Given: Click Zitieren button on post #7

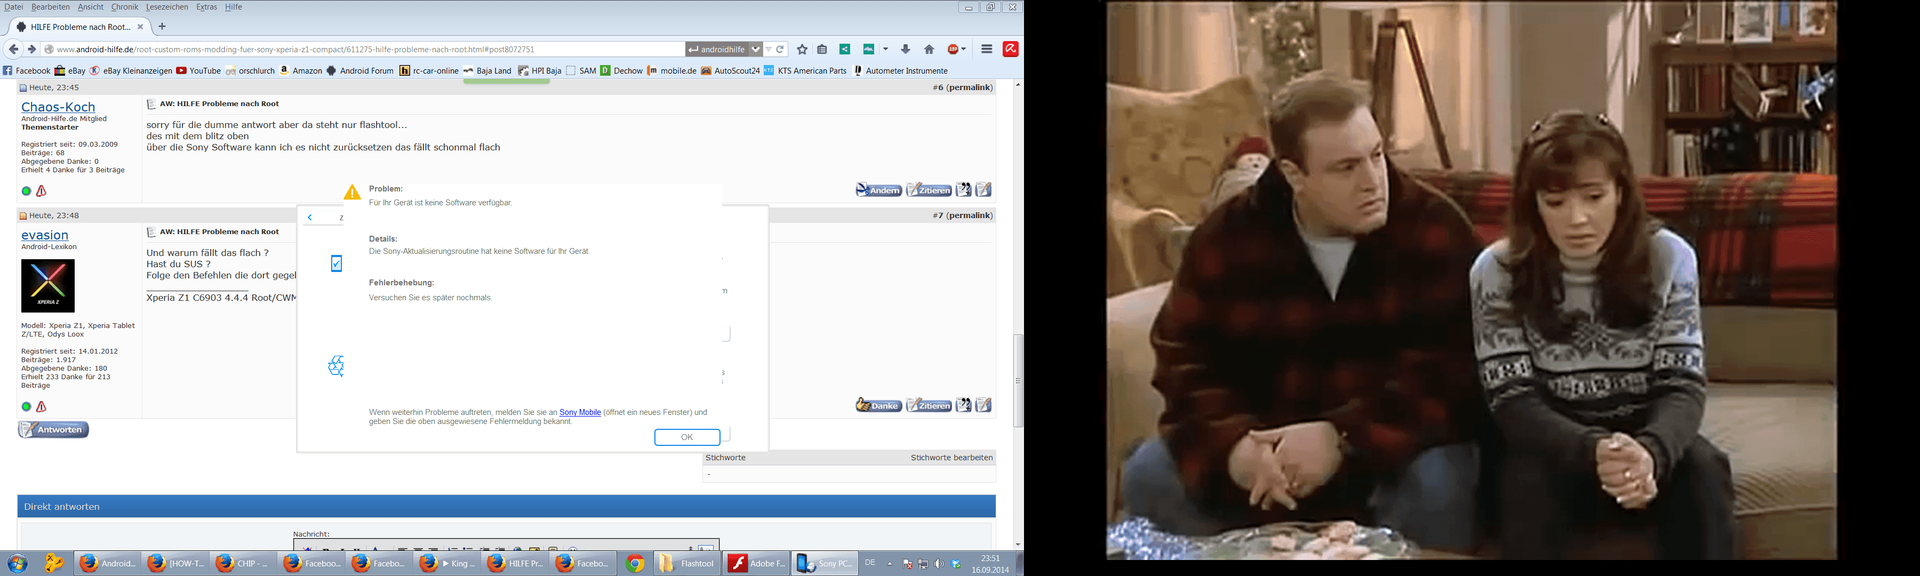Looking at the screenshot, I should [929, 405].
